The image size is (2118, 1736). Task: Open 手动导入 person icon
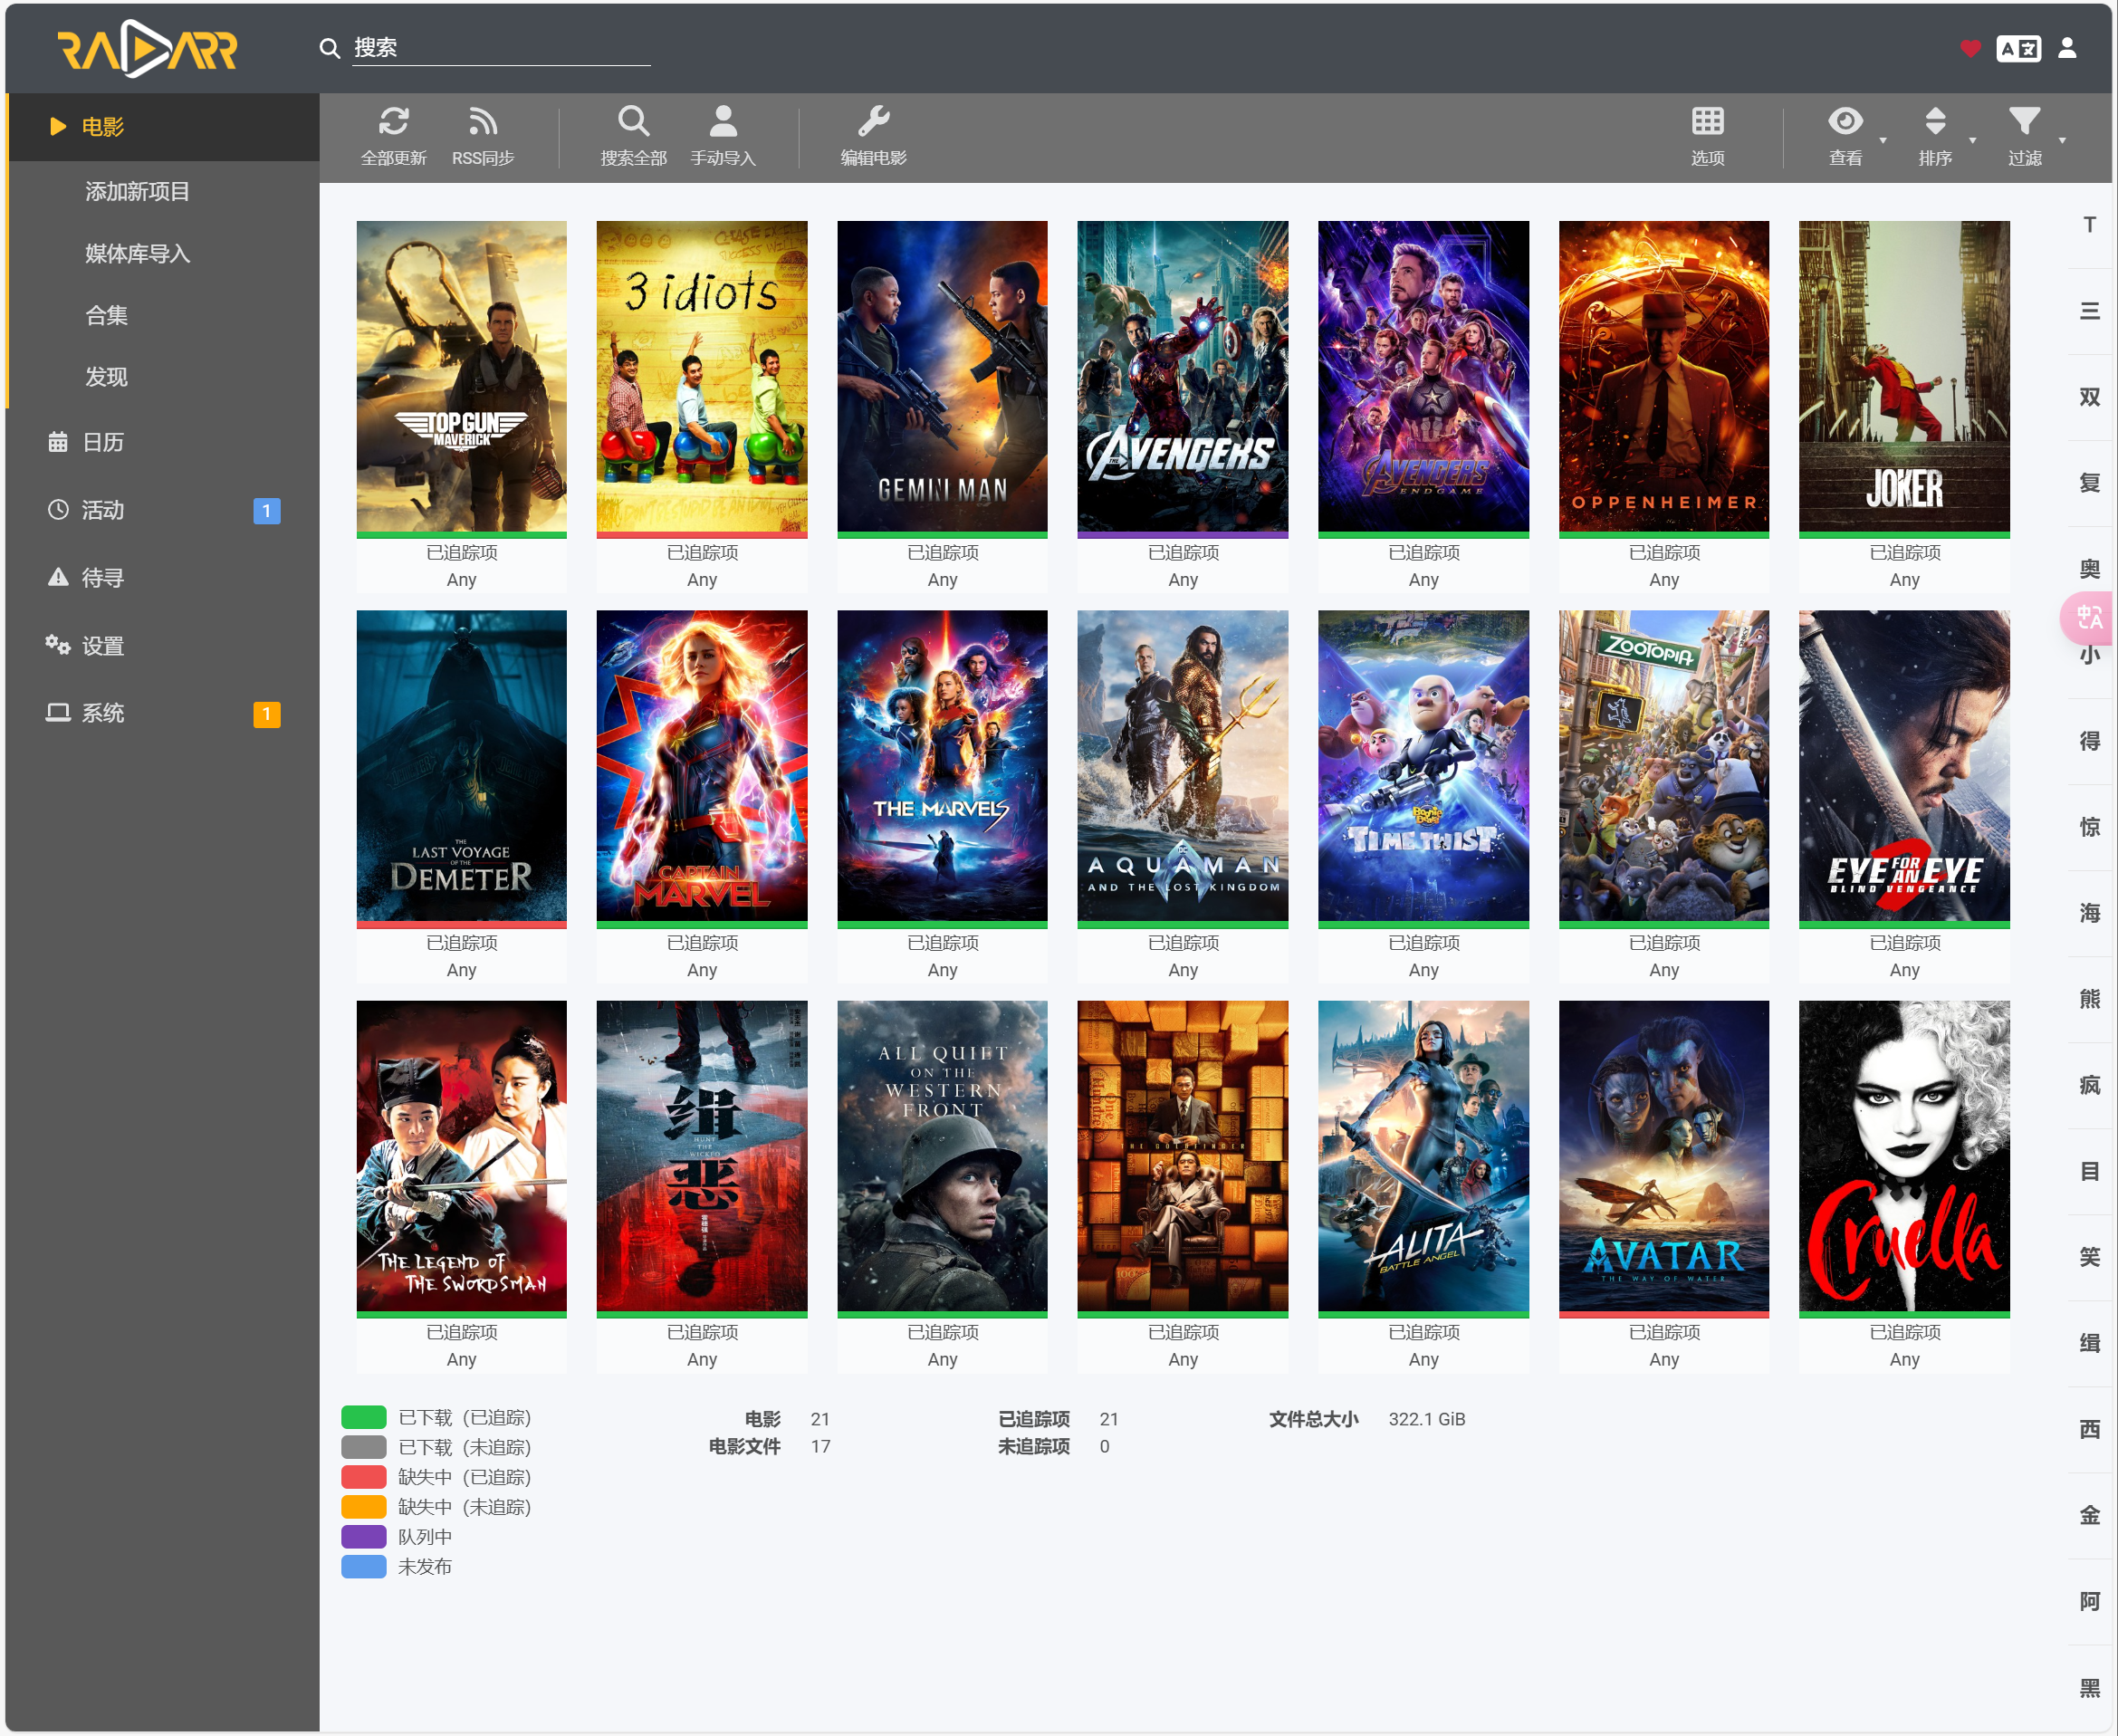pyautogui.click(x=722, y=122)
